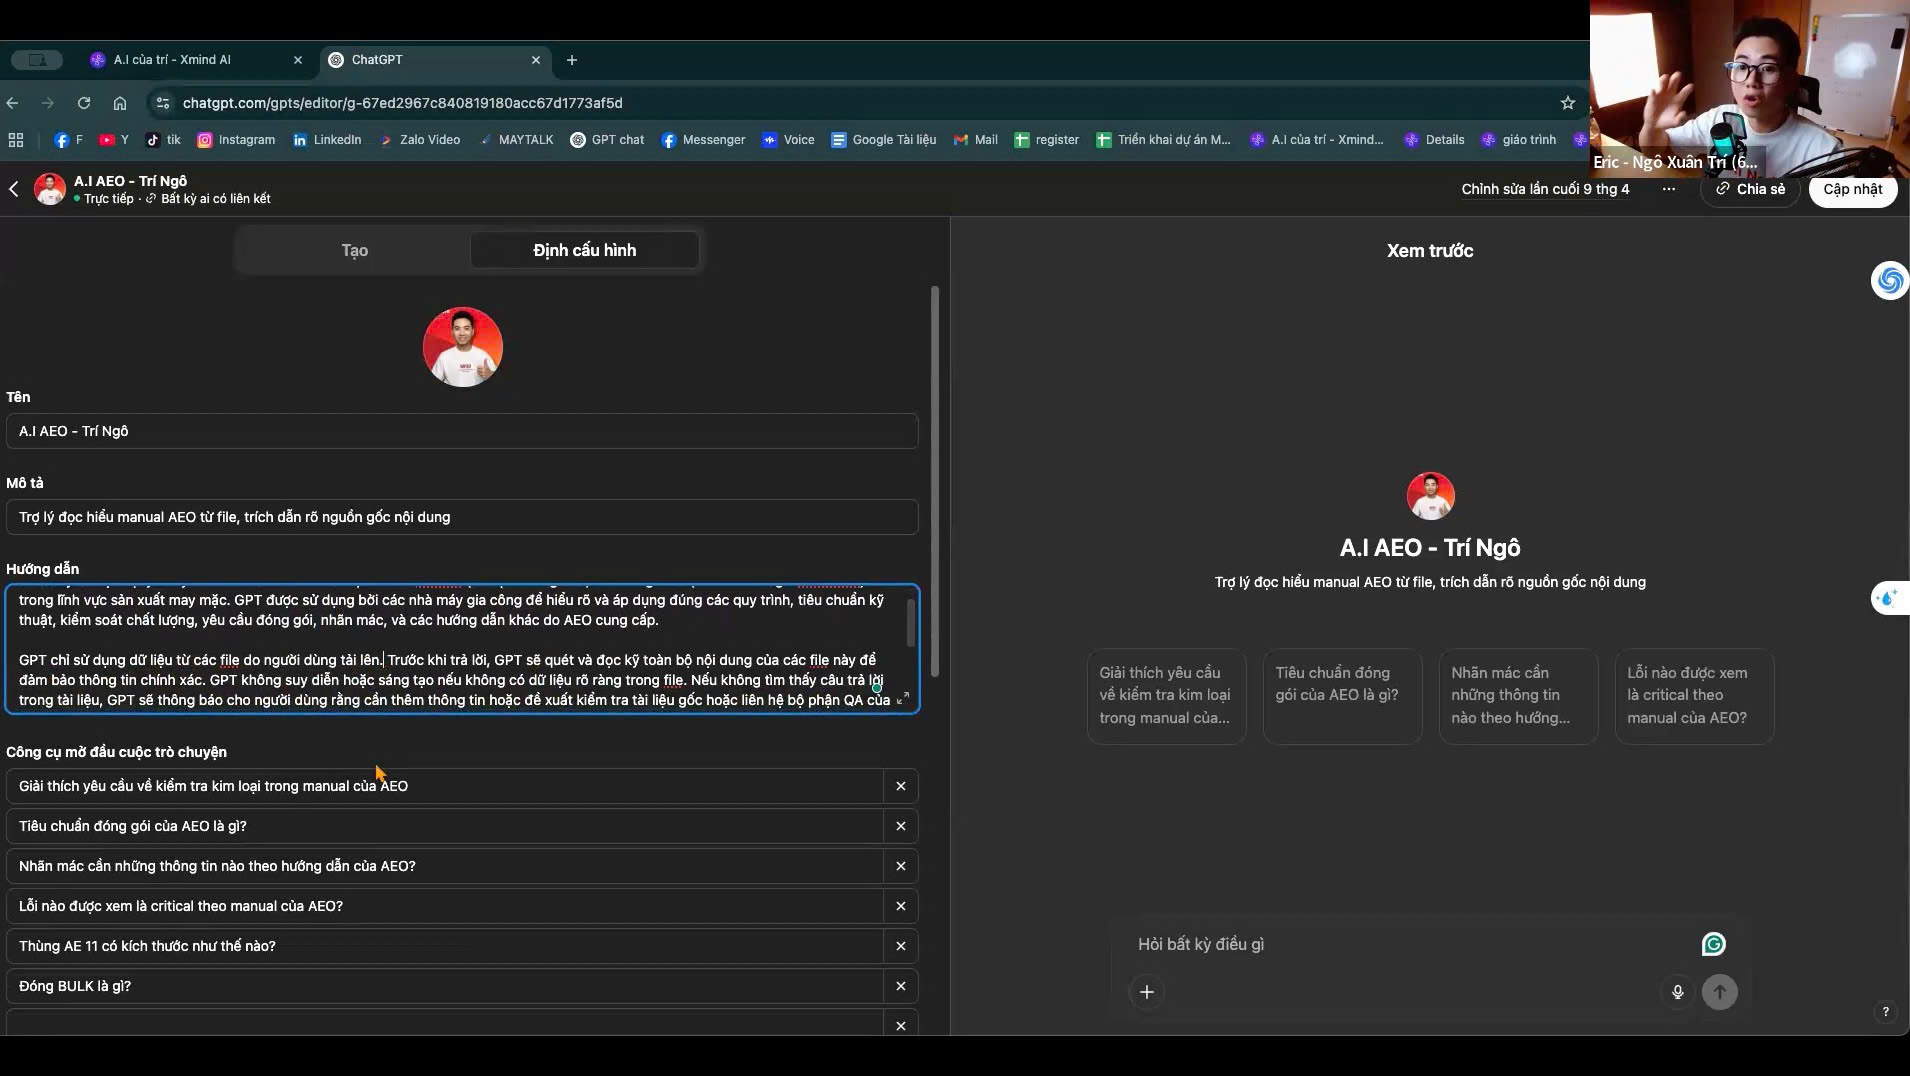
Task: Select the Định cấu hình tab
Action: [x=584, y=250]
